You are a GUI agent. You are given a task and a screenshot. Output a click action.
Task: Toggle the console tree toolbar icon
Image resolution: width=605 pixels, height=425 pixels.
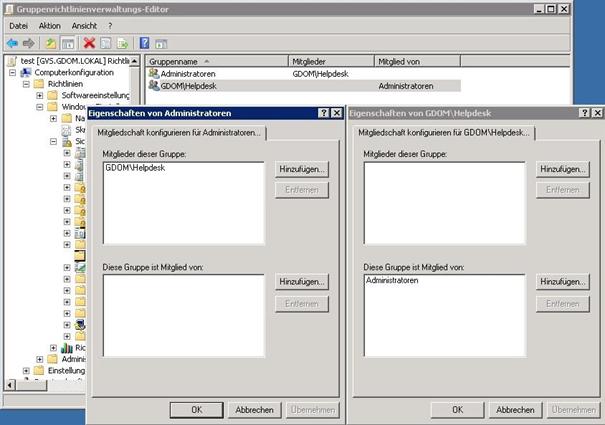[66, 43]
